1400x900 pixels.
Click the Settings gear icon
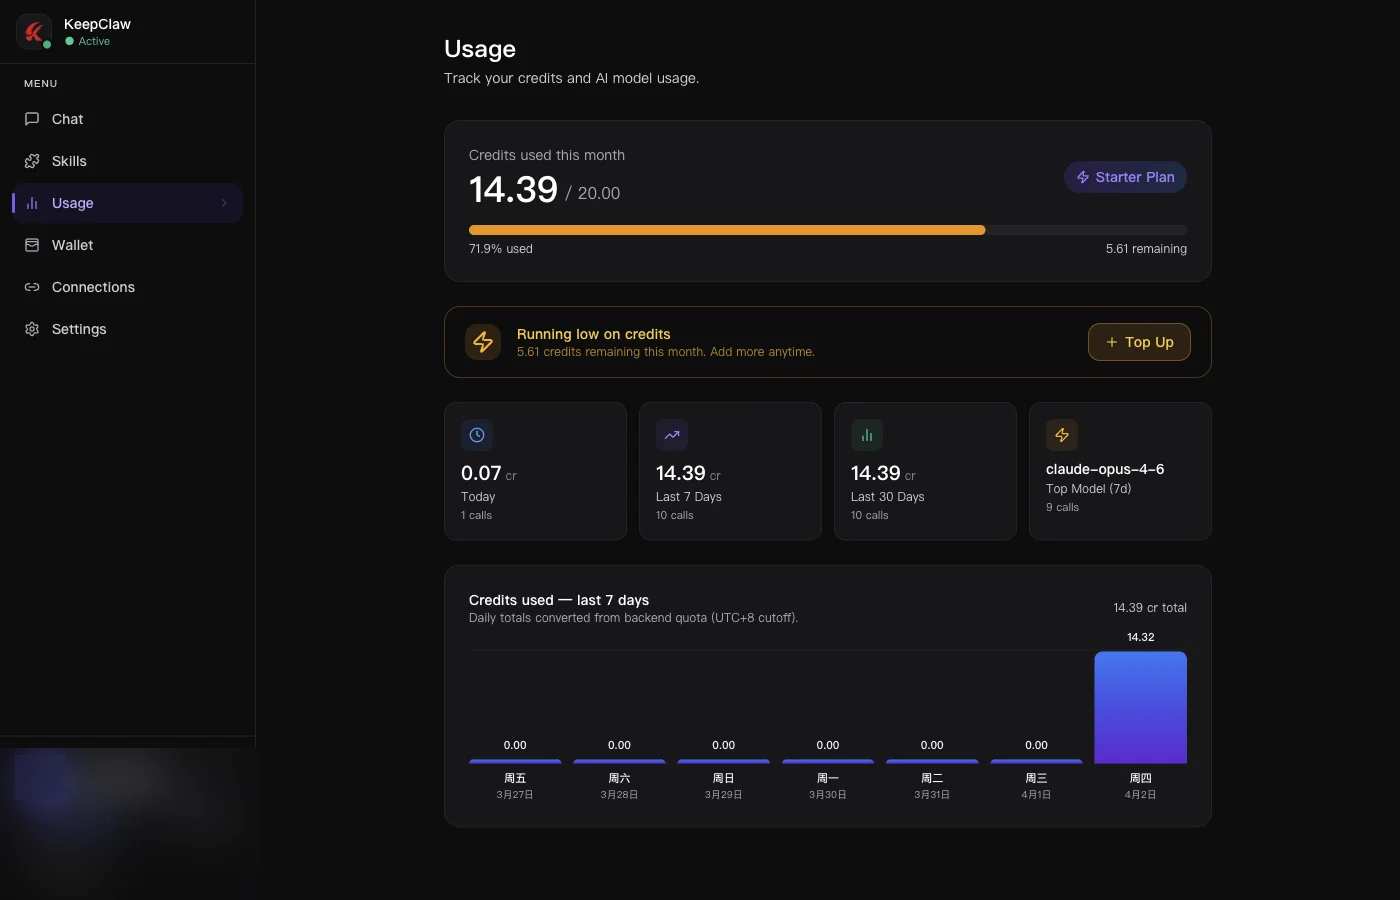coord(31,329)
